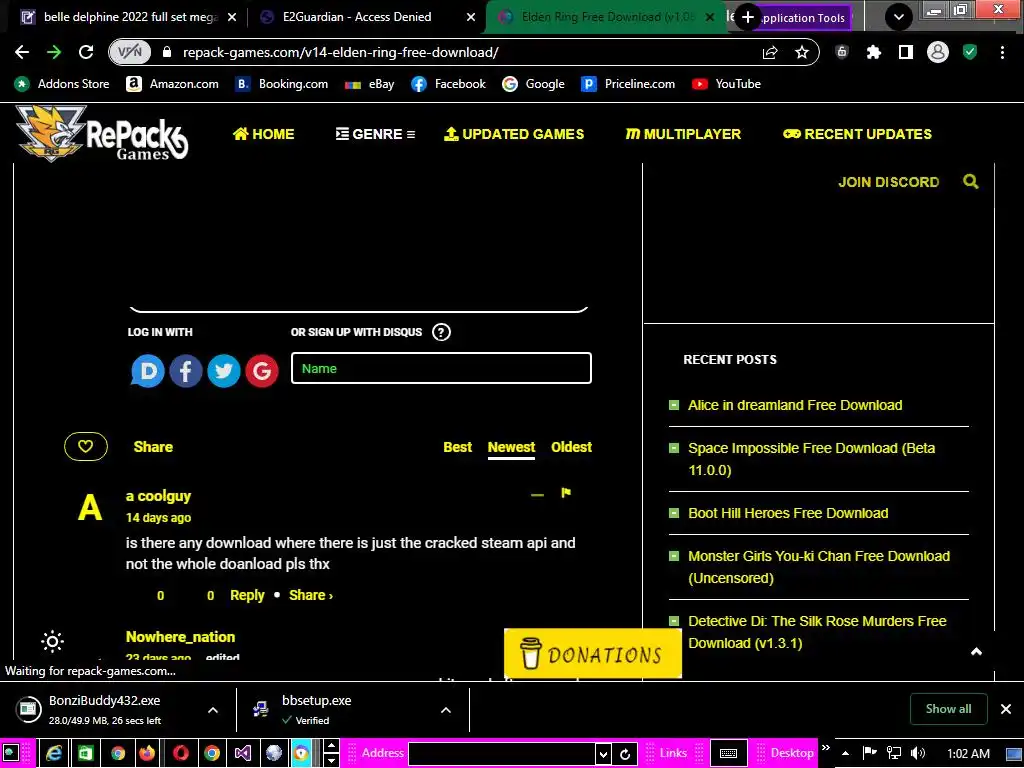
Task: Open the browser profile avatar
Action: click(x=938, y=52)
